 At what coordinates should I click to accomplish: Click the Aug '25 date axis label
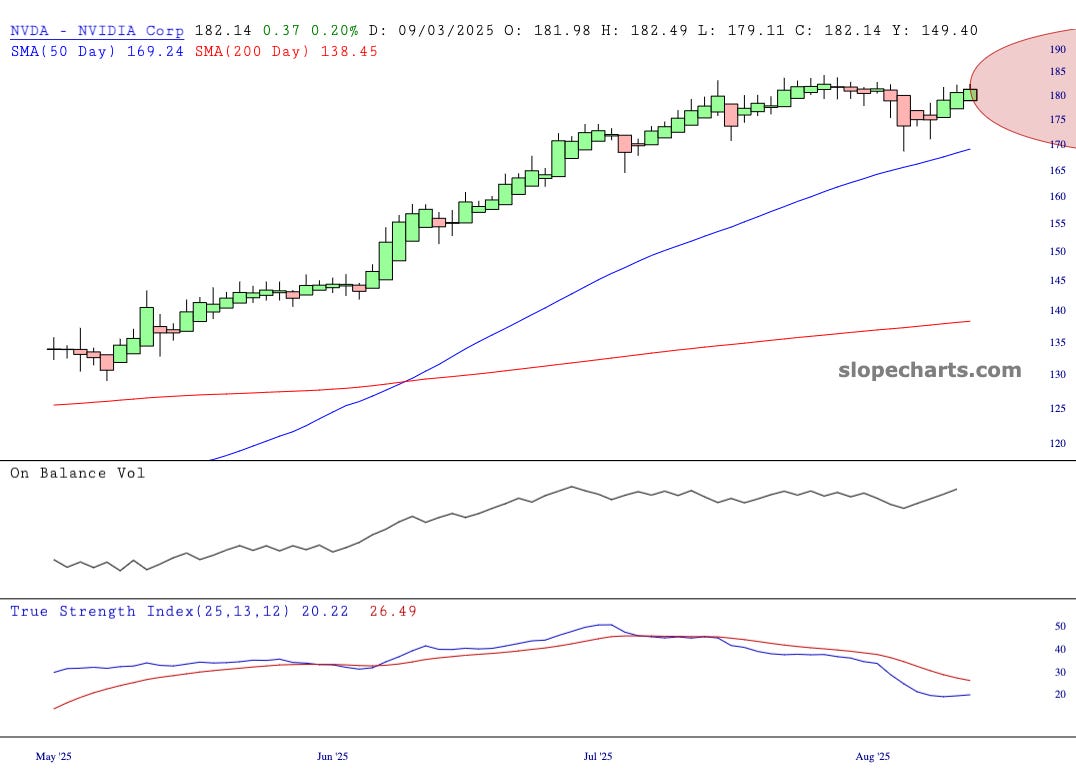pos(873,756)
